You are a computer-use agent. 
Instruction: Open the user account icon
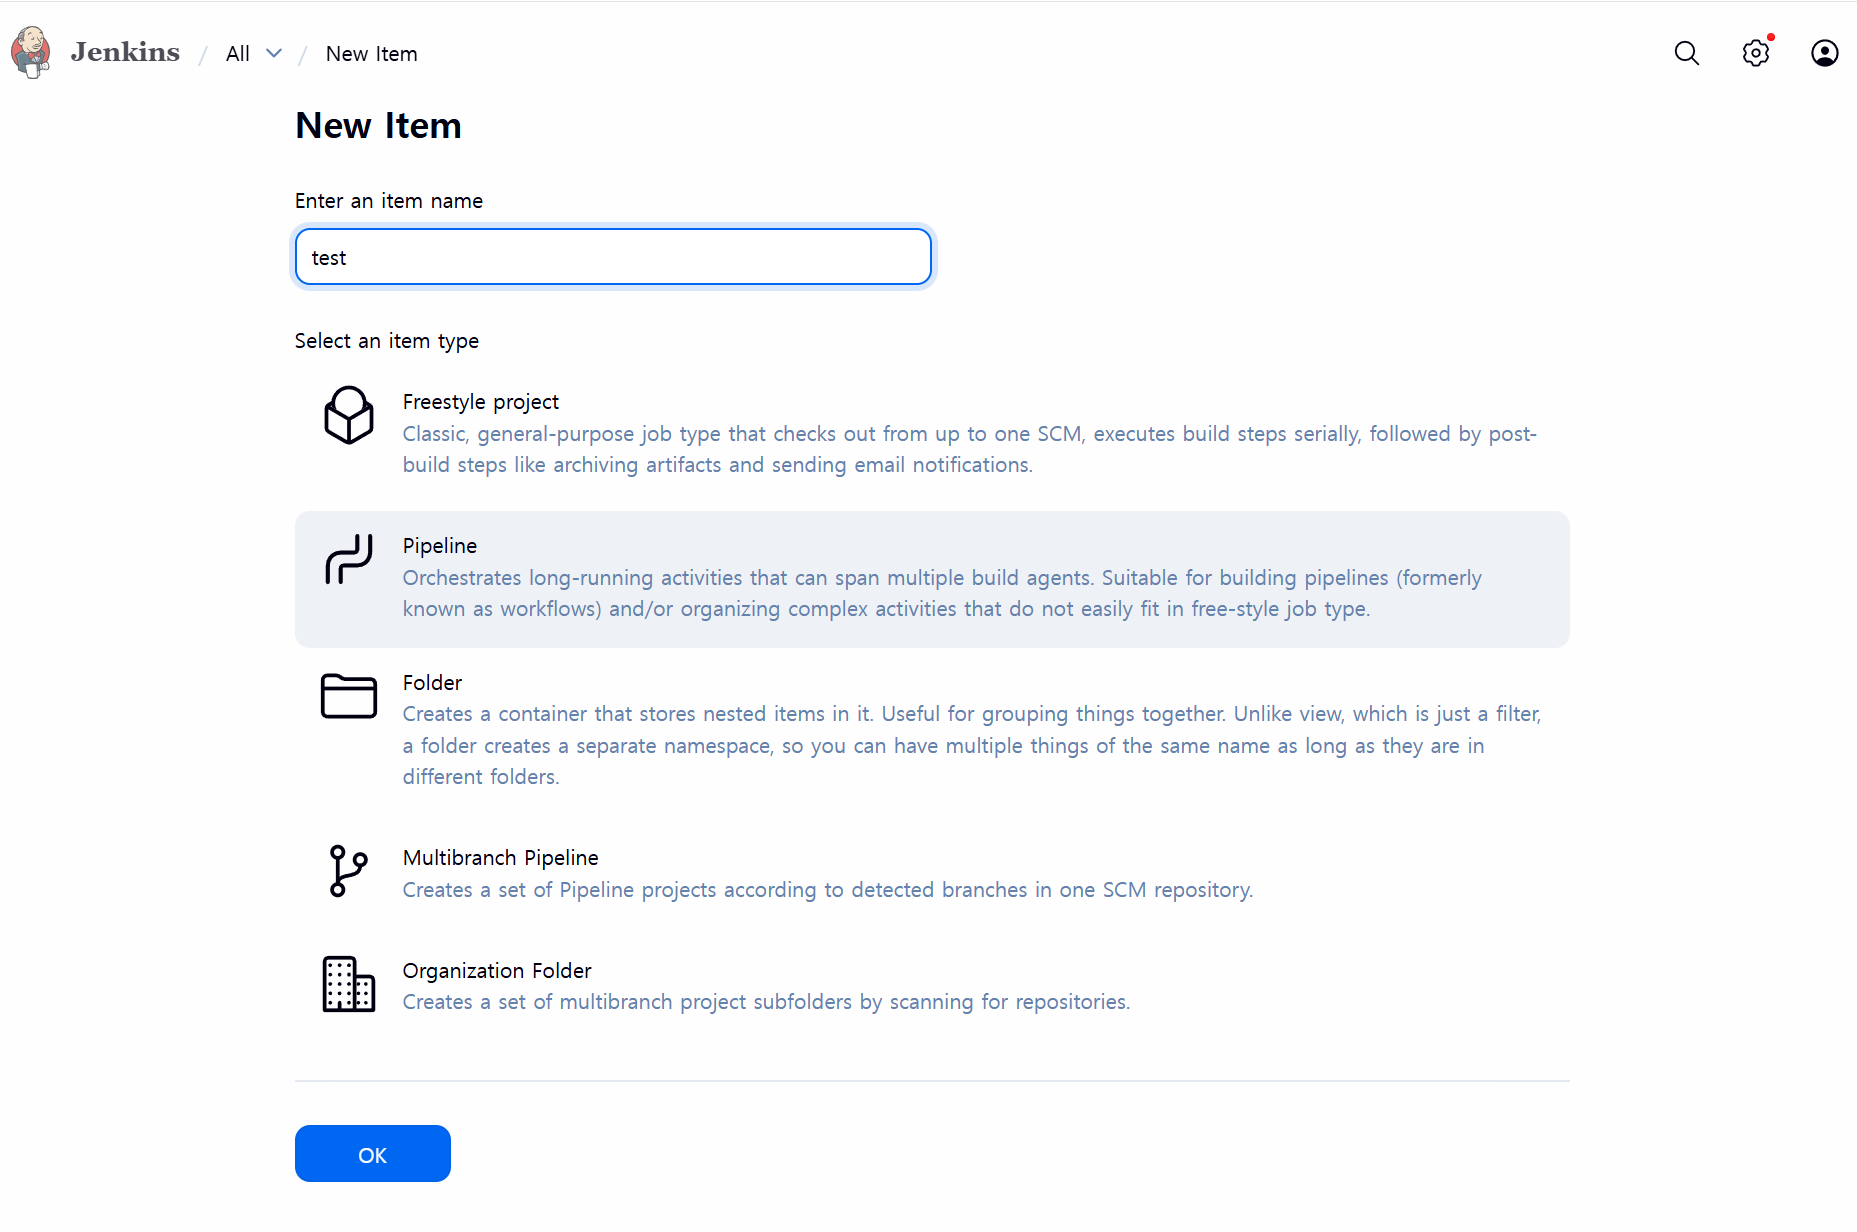pos(1825,53)
